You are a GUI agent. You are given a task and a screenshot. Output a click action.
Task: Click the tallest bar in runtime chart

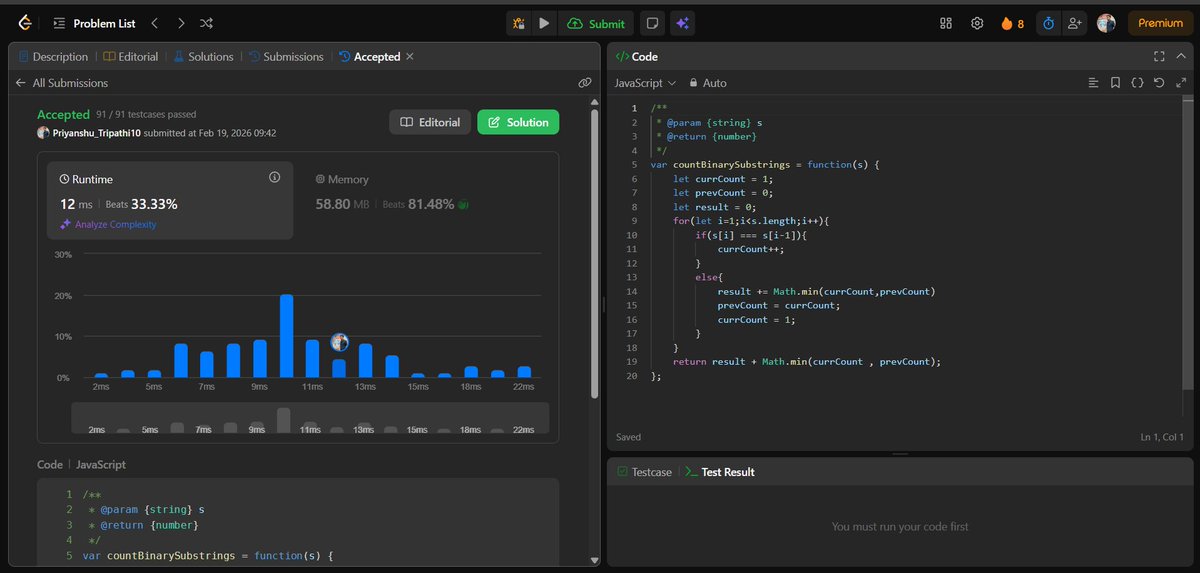click(286, 336)
